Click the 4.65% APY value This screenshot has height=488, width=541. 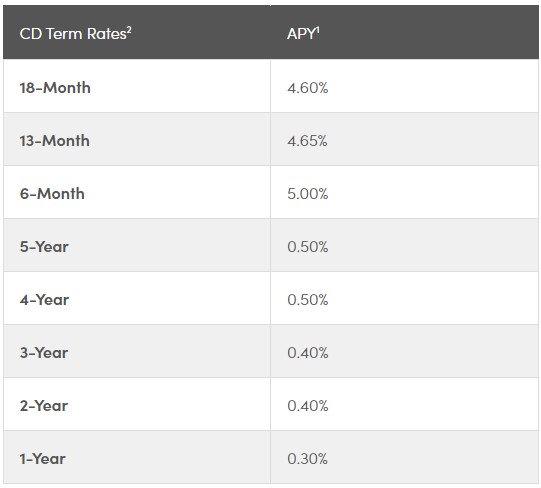[x=307, y=141]
